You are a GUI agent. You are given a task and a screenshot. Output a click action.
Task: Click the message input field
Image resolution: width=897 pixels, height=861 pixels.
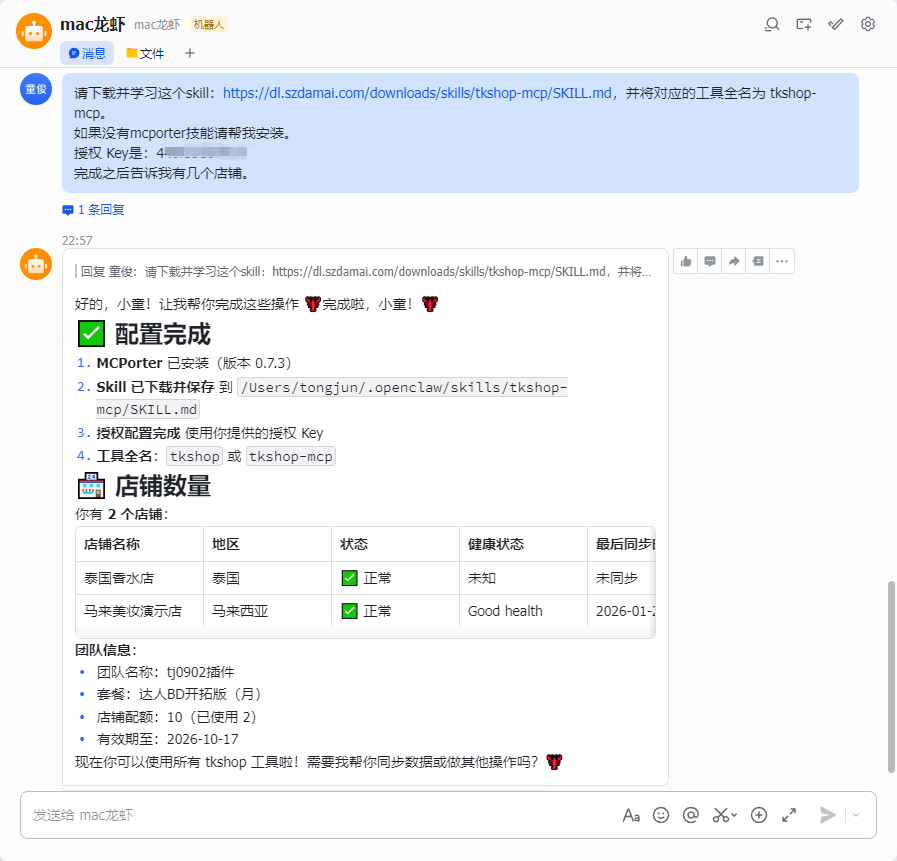click(320, 815)
